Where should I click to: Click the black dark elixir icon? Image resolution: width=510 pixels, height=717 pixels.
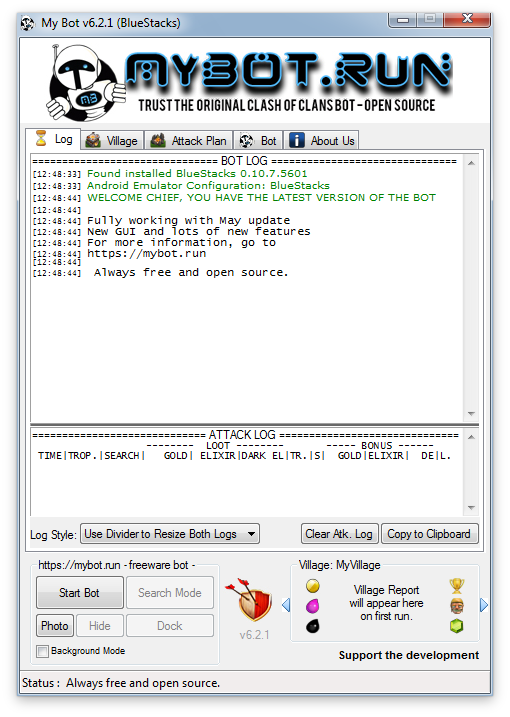pos(312,626)
